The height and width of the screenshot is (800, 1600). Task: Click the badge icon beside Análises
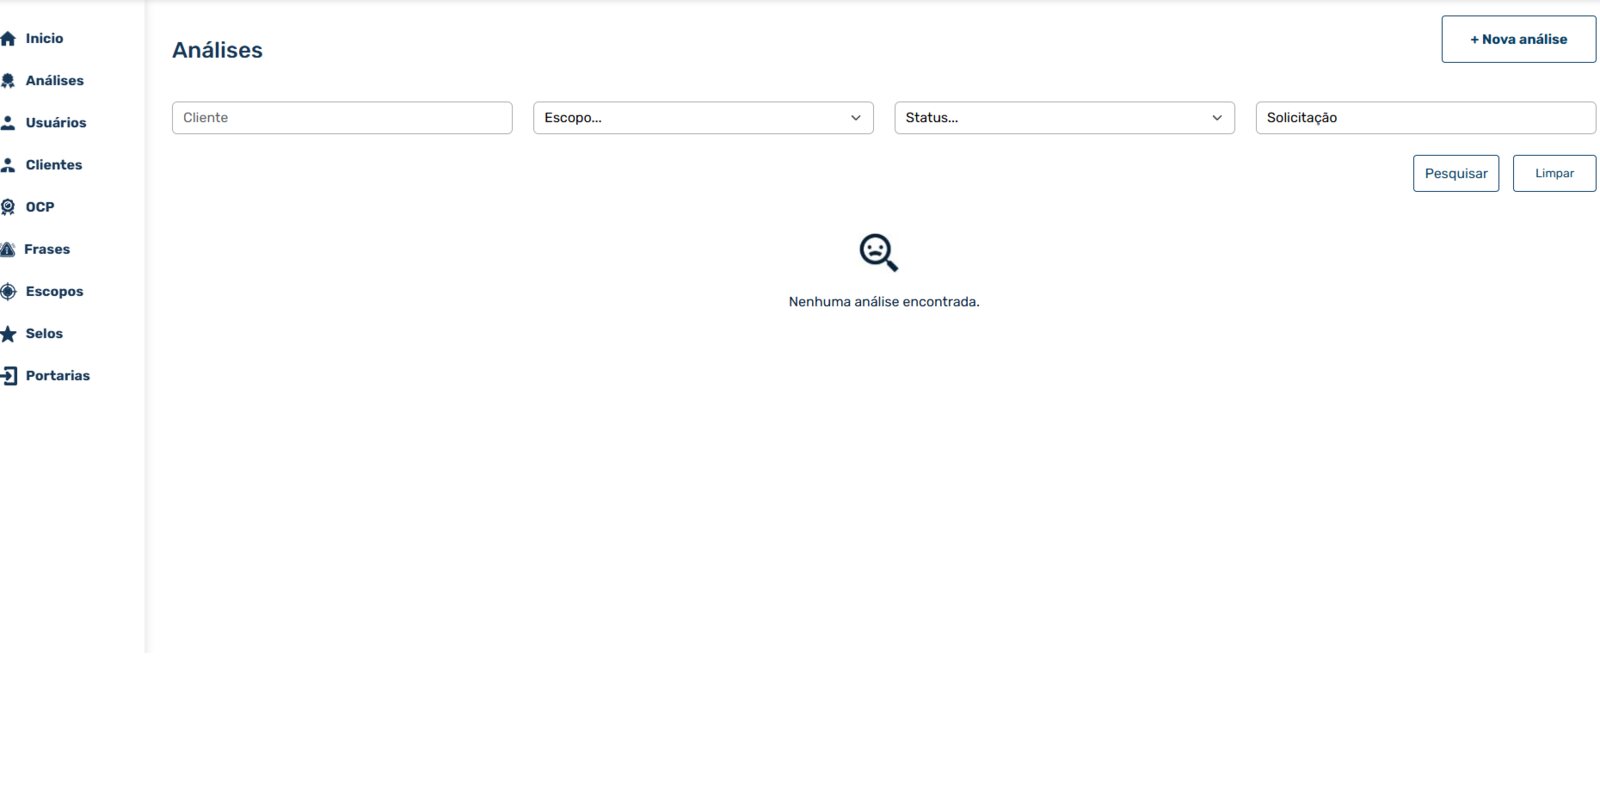click(x=8, y=81)
